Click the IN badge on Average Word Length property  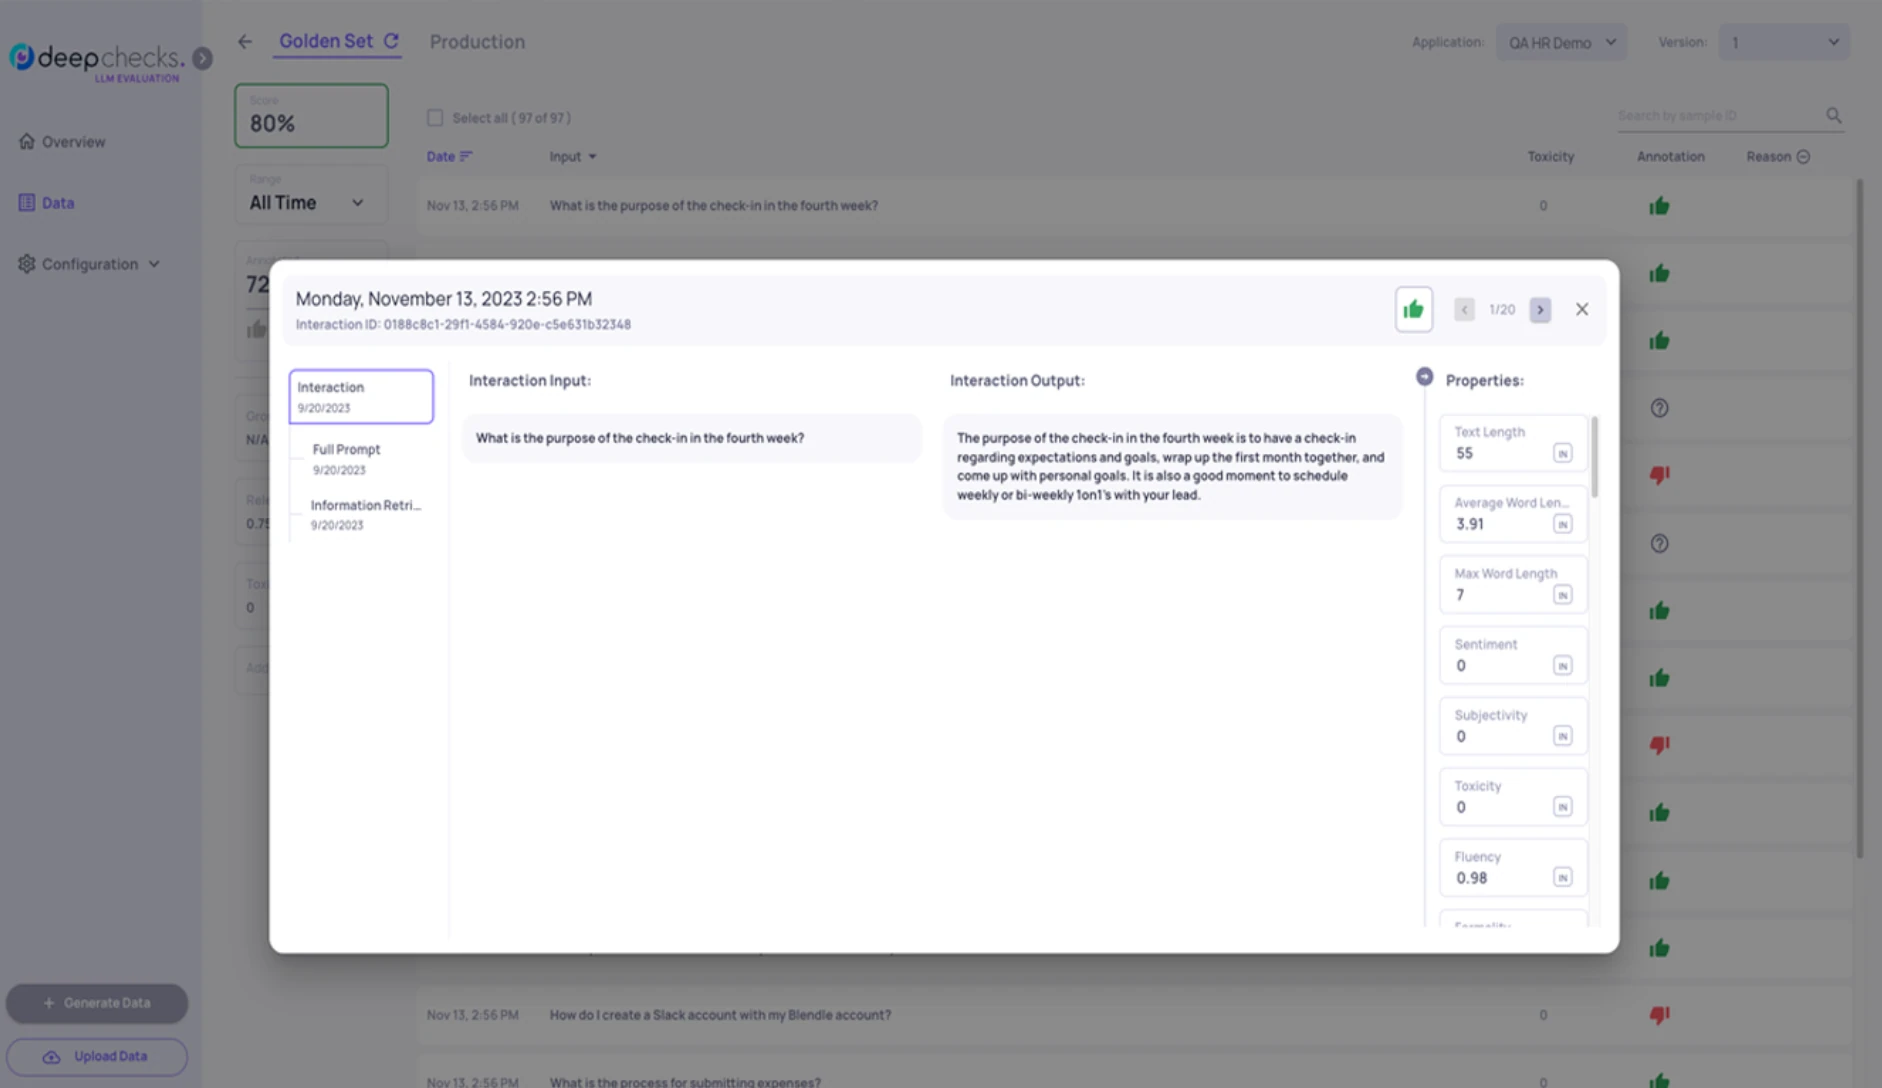tap(1562, 524)
